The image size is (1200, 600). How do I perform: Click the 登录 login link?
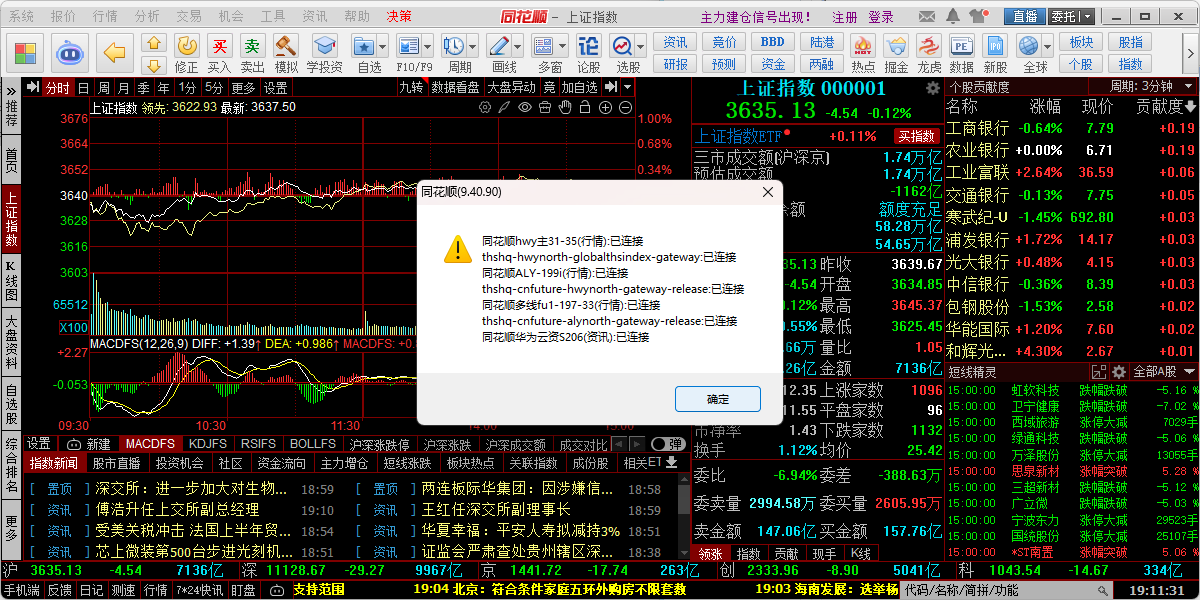[881, 17]
